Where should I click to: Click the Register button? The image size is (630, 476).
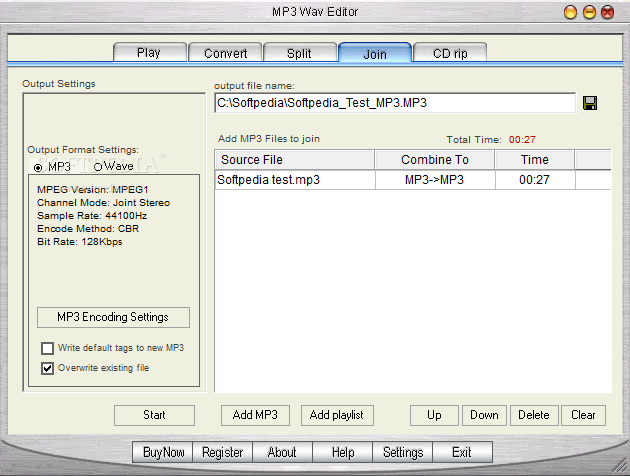click(x=223, y=452)
